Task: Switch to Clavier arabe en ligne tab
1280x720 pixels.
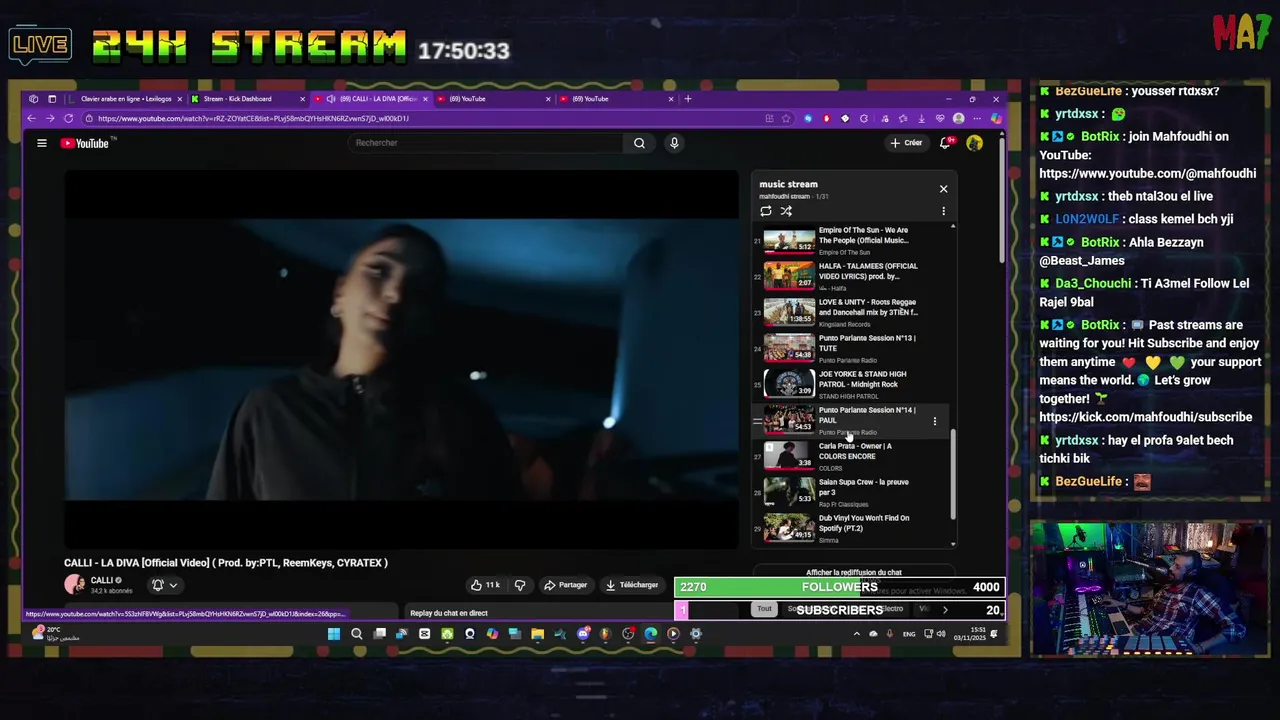Action: 125,99
